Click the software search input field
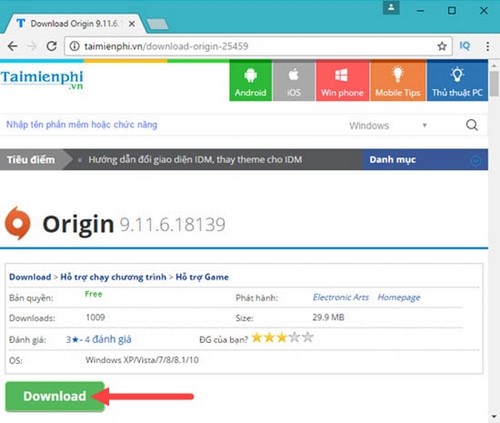The height and width of the screenshot is (423, 500). [167, 125]
